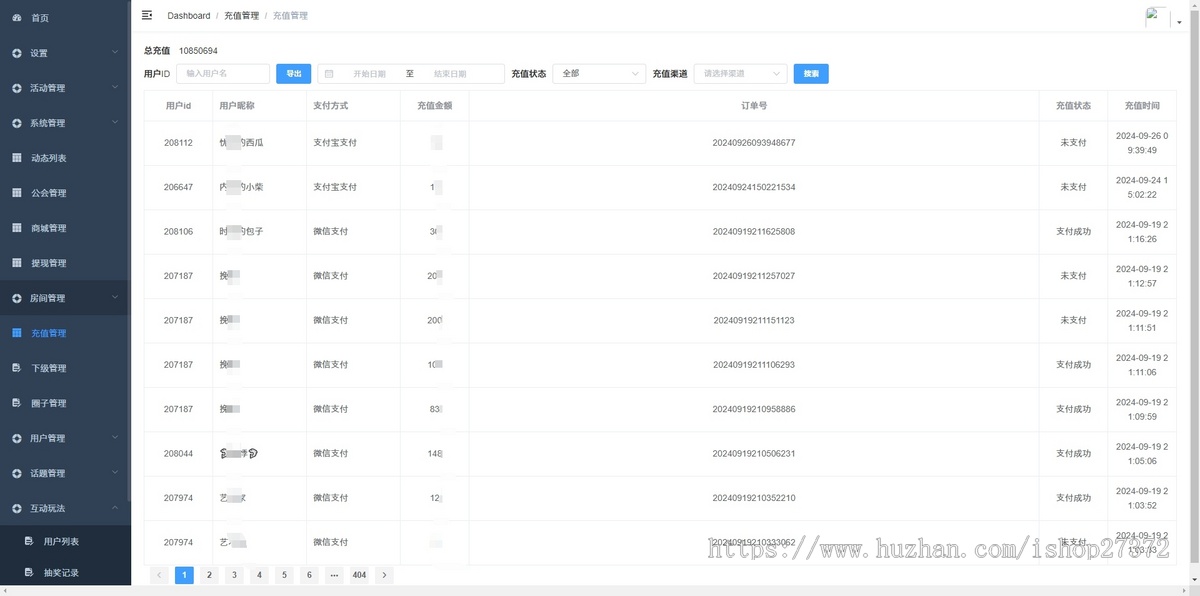Click order number 20240919211625808

754,231
